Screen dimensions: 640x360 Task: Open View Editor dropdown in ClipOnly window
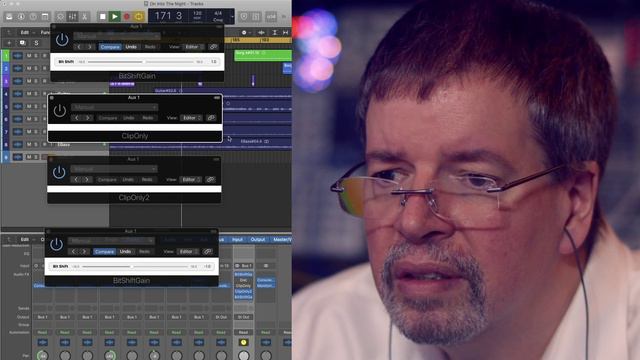190,118
